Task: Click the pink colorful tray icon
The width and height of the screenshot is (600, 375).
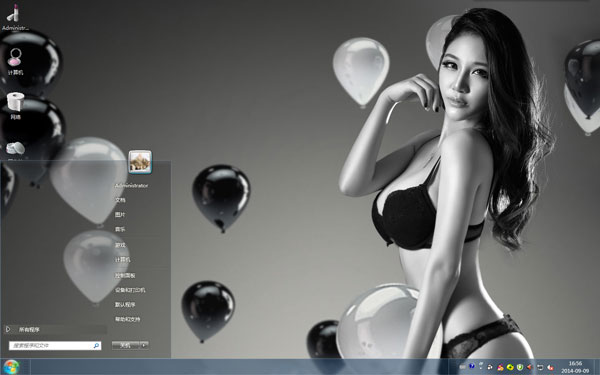Action: pyautogui.click(x=500, y=367)
